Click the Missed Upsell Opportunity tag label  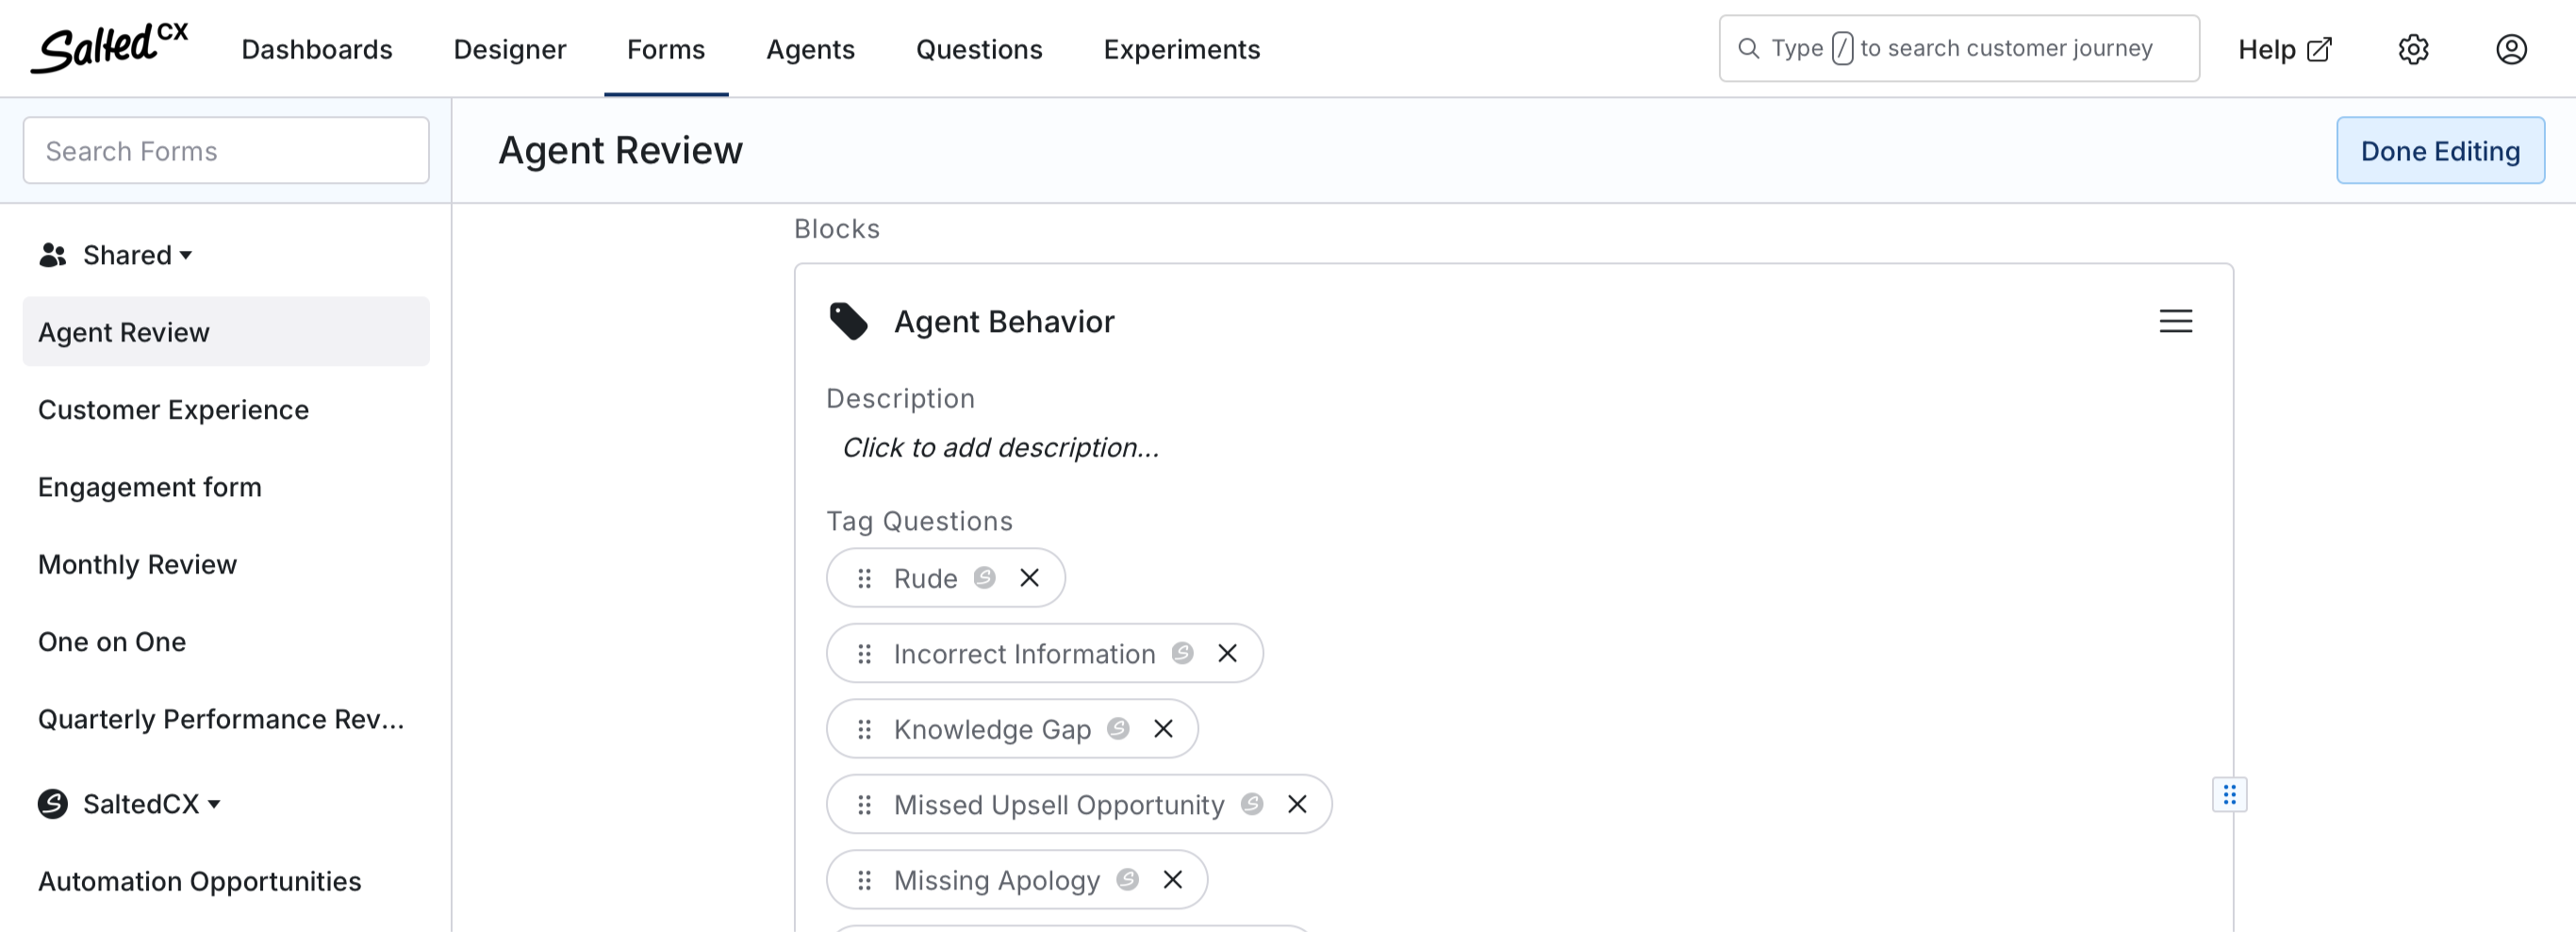1059,804
